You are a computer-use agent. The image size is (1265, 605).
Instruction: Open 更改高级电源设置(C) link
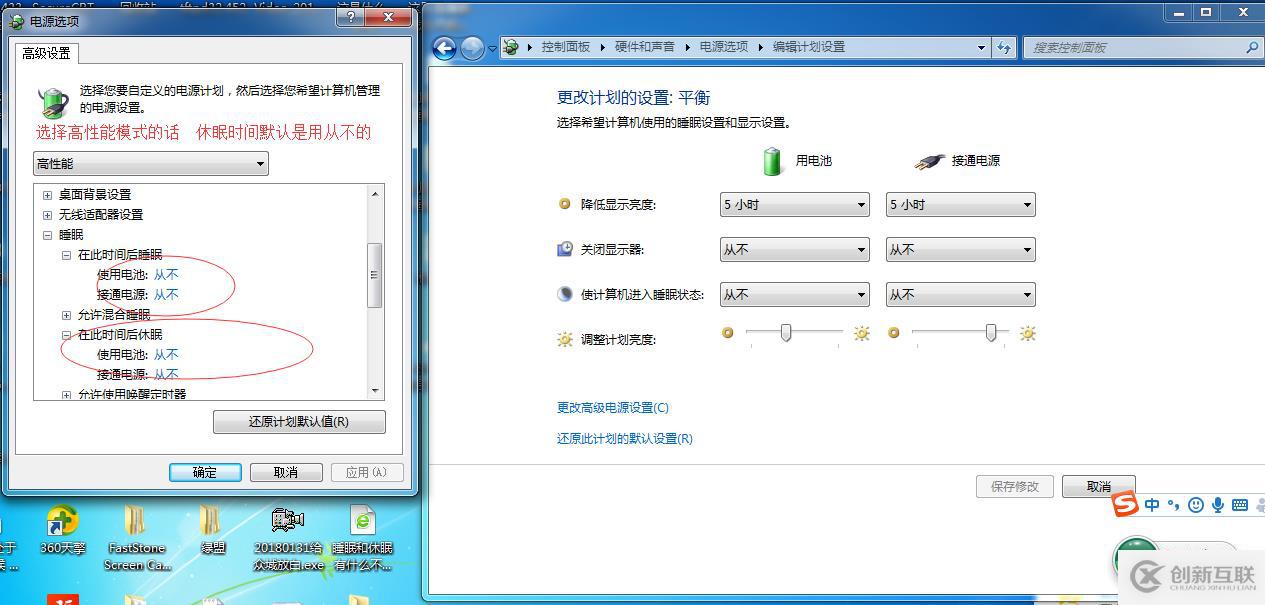click(611, 407)
